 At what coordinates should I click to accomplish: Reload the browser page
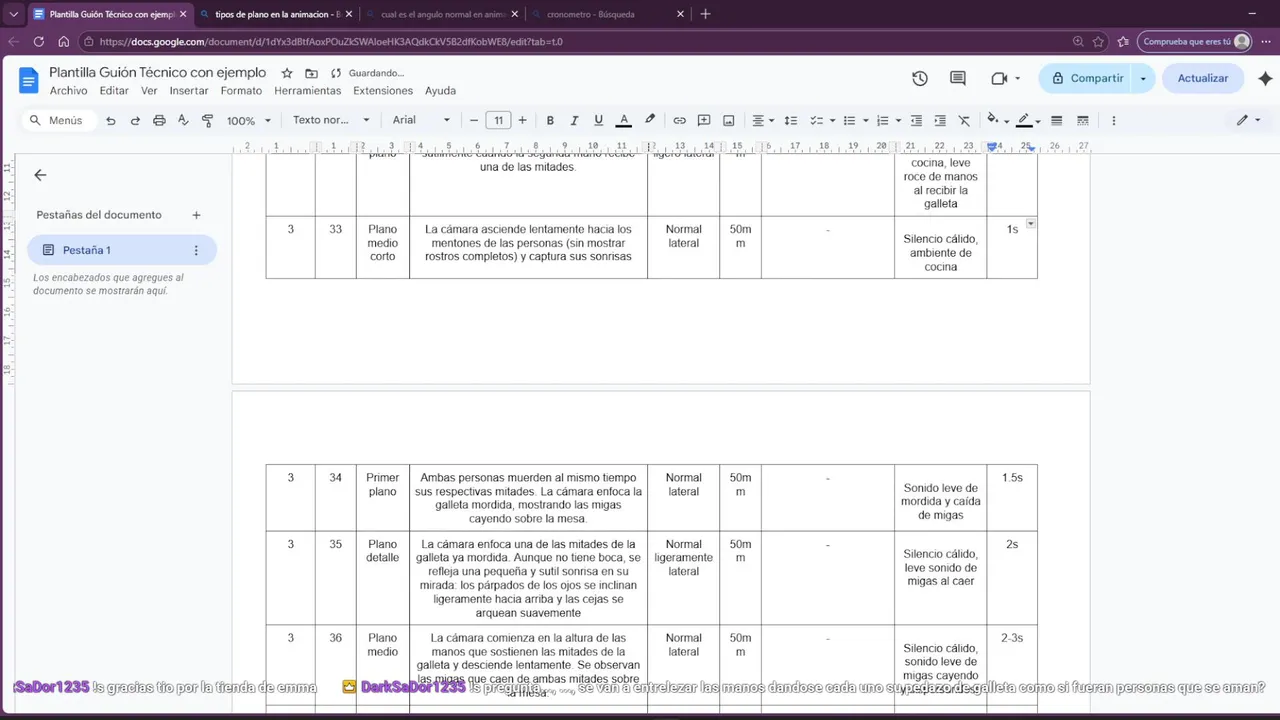coord(39,42)
